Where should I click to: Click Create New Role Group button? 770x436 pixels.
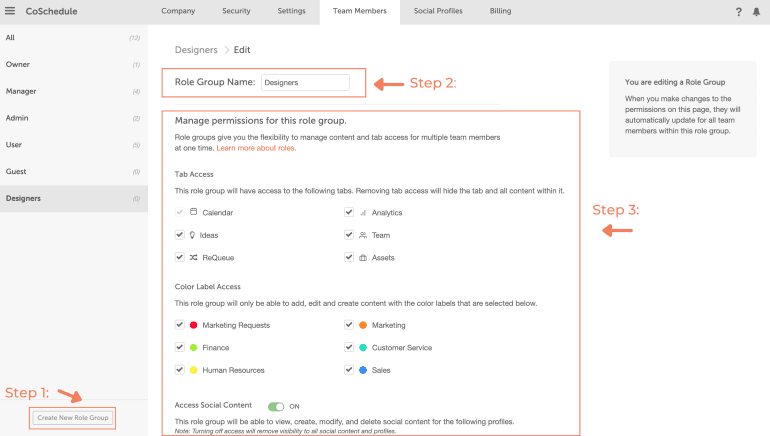point(72,417)
